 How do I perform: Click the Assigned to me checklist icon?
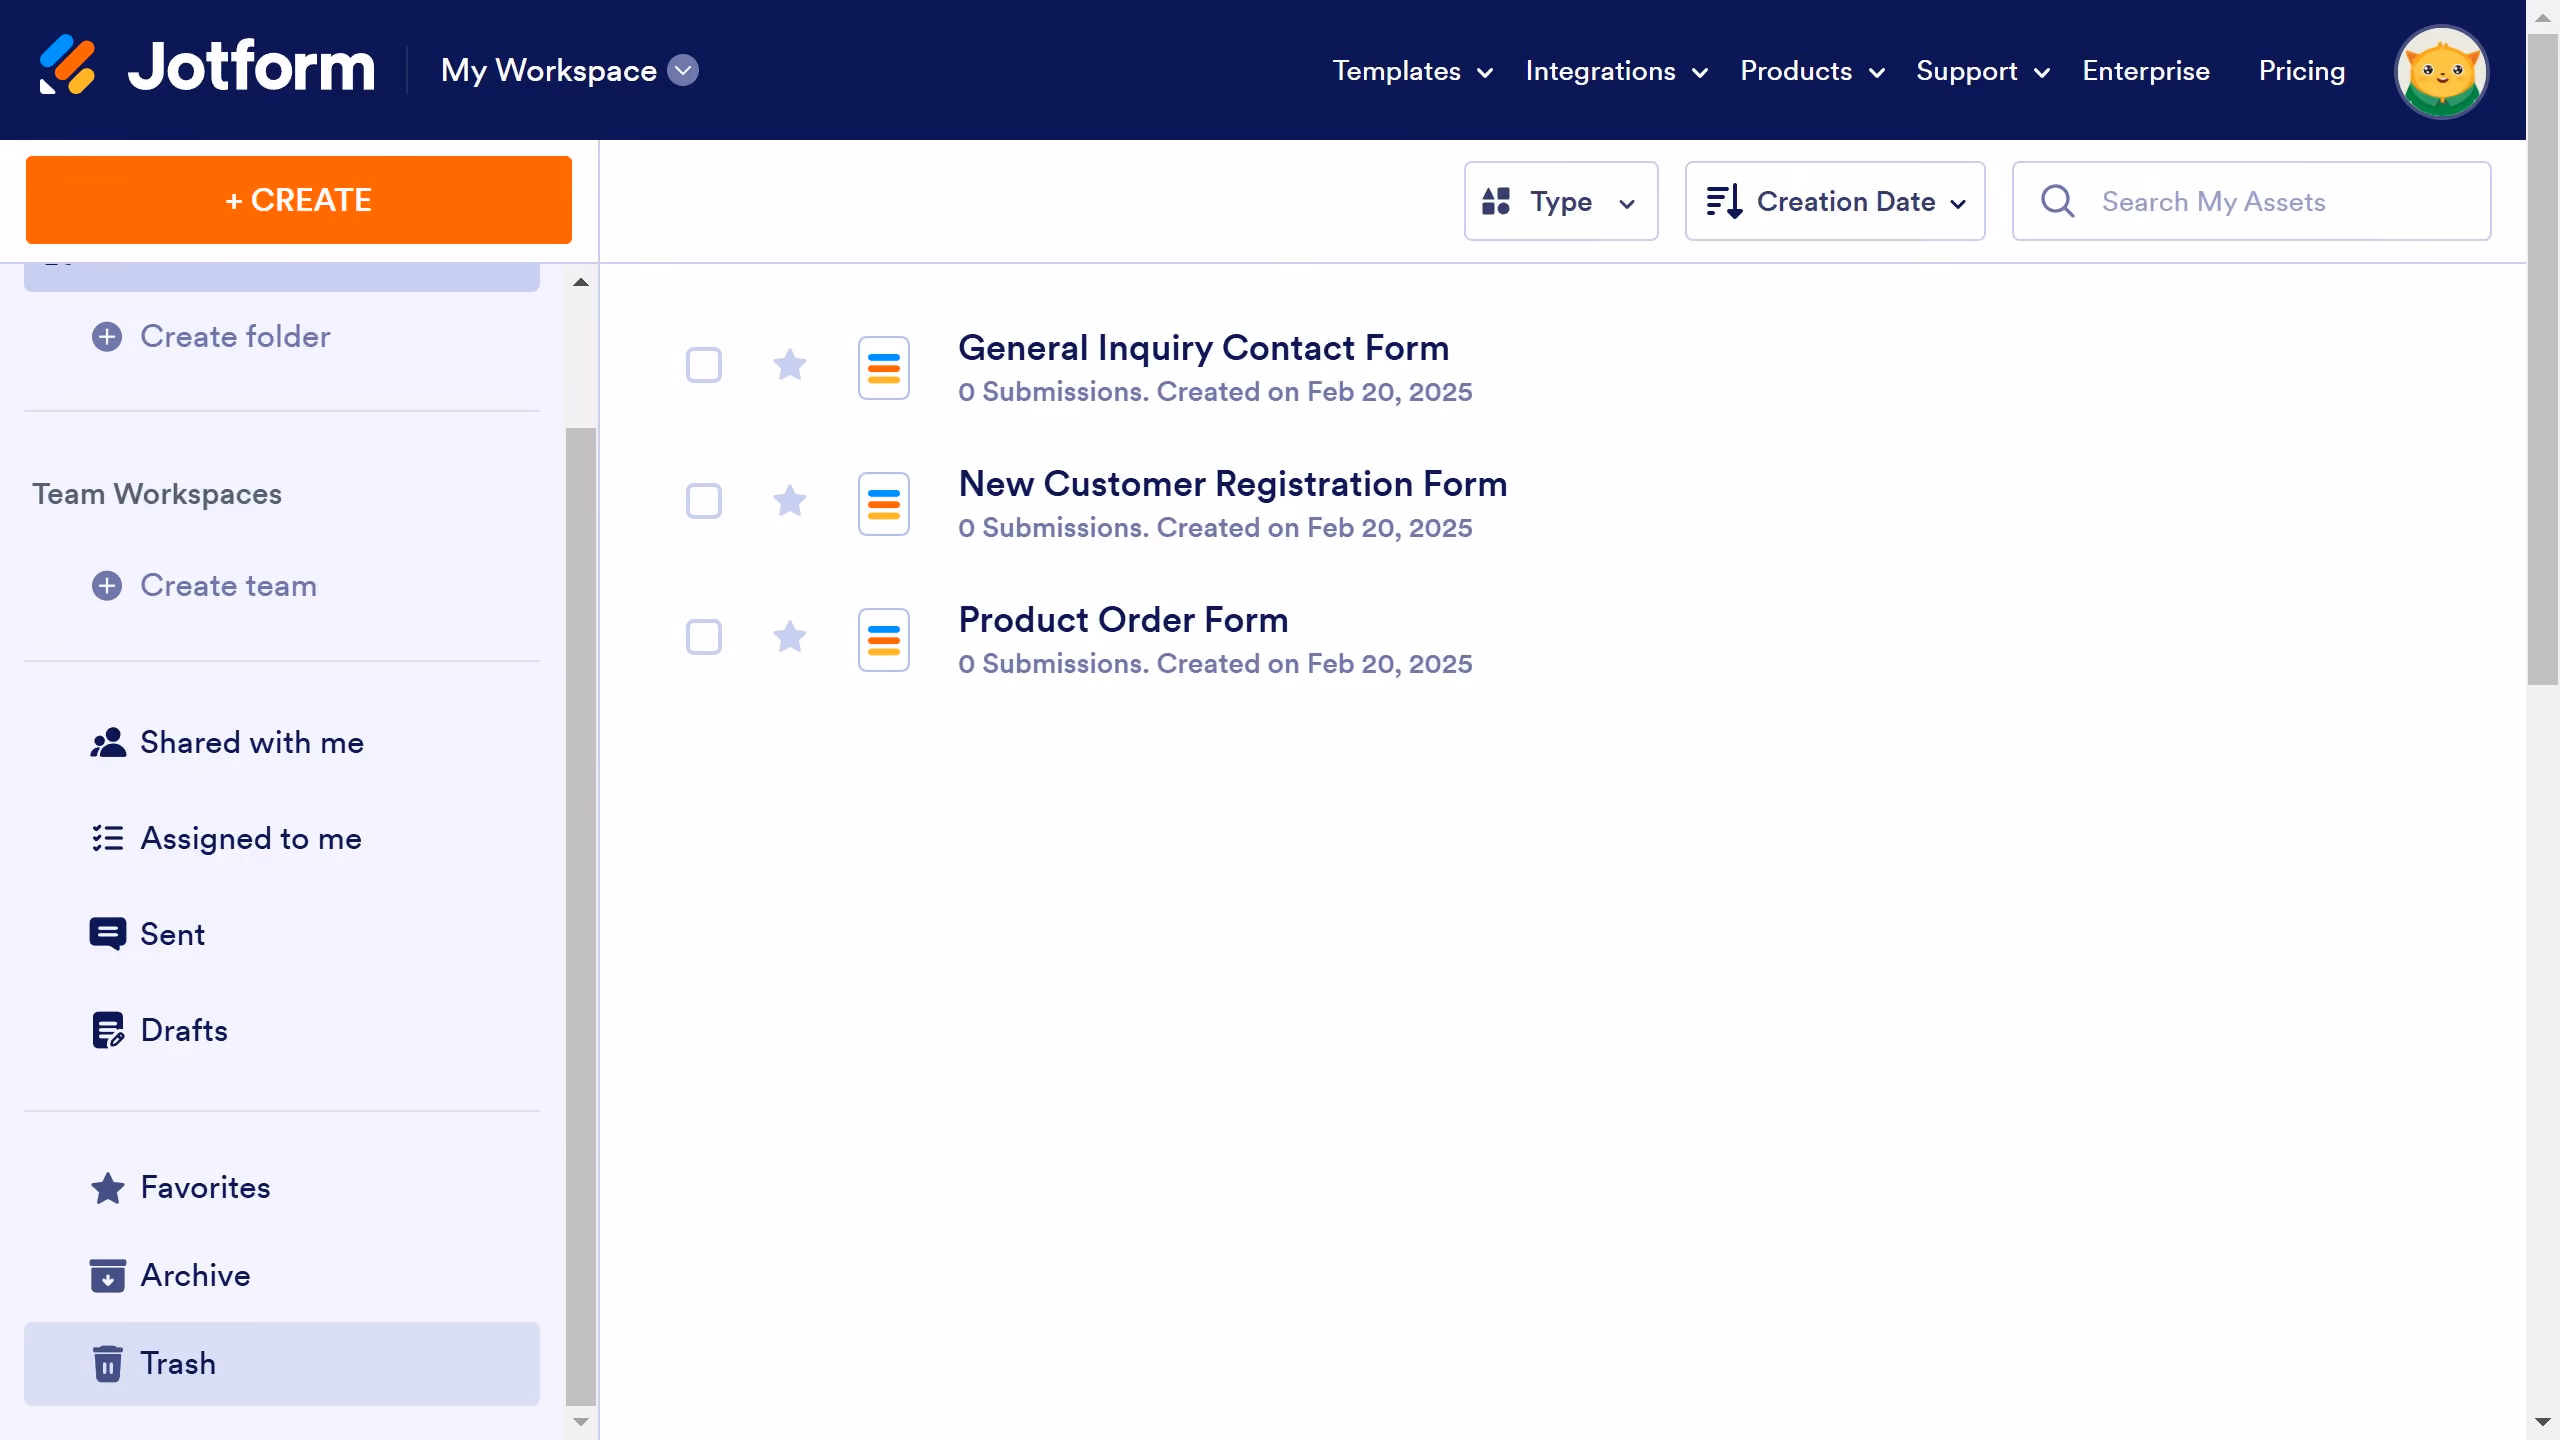(x=108, y=838)
